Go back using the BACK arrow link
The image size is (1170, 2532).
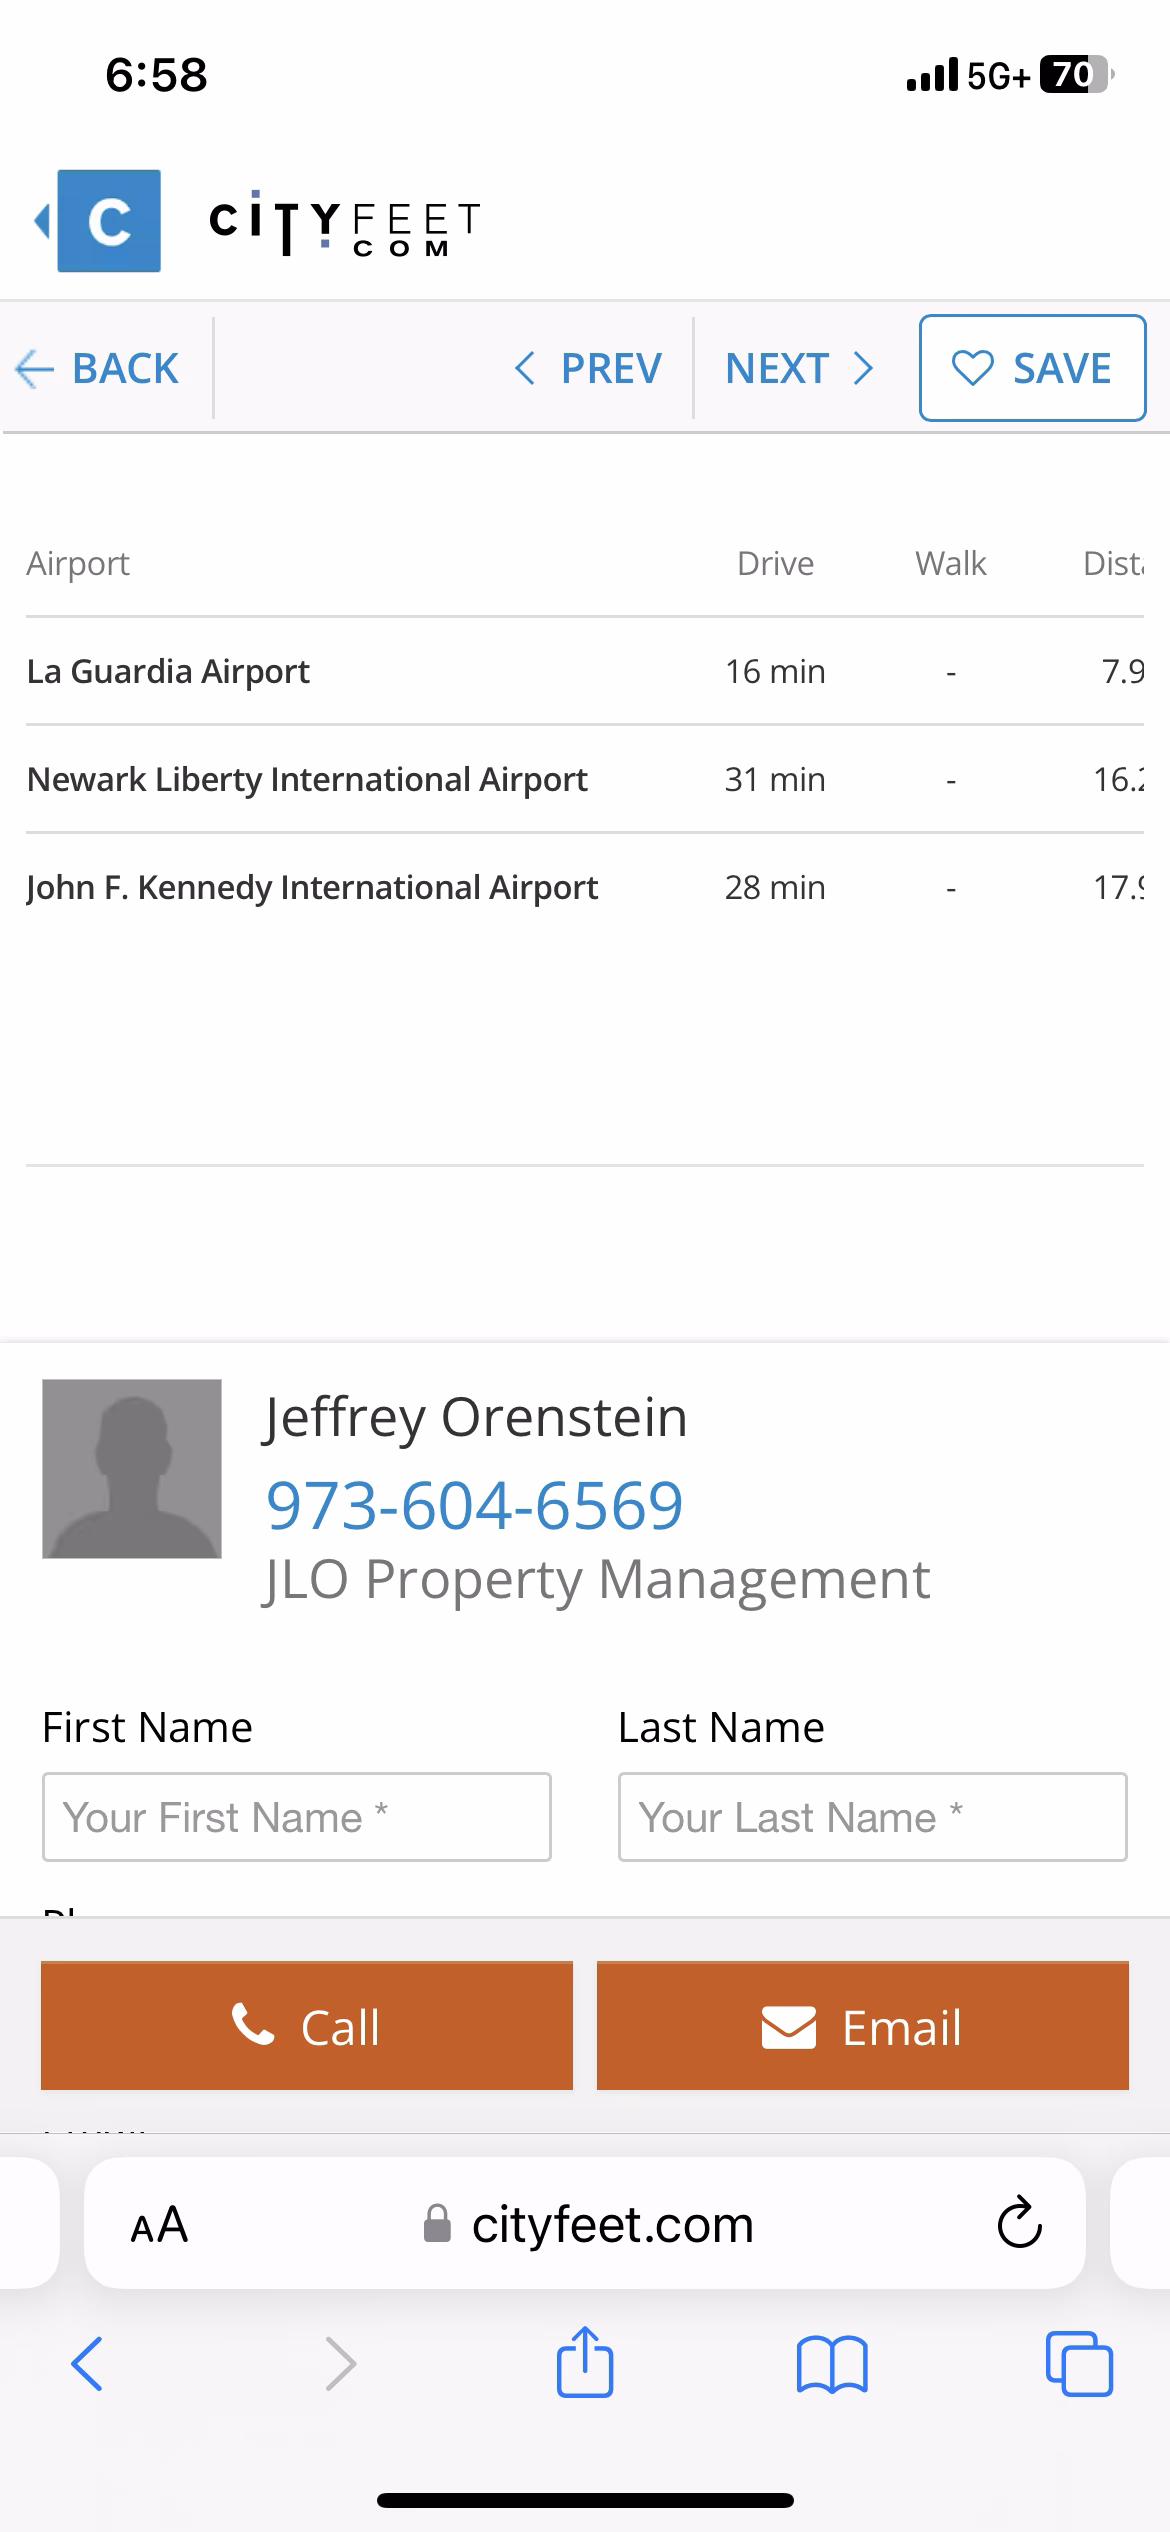click(x=98, y=368)
